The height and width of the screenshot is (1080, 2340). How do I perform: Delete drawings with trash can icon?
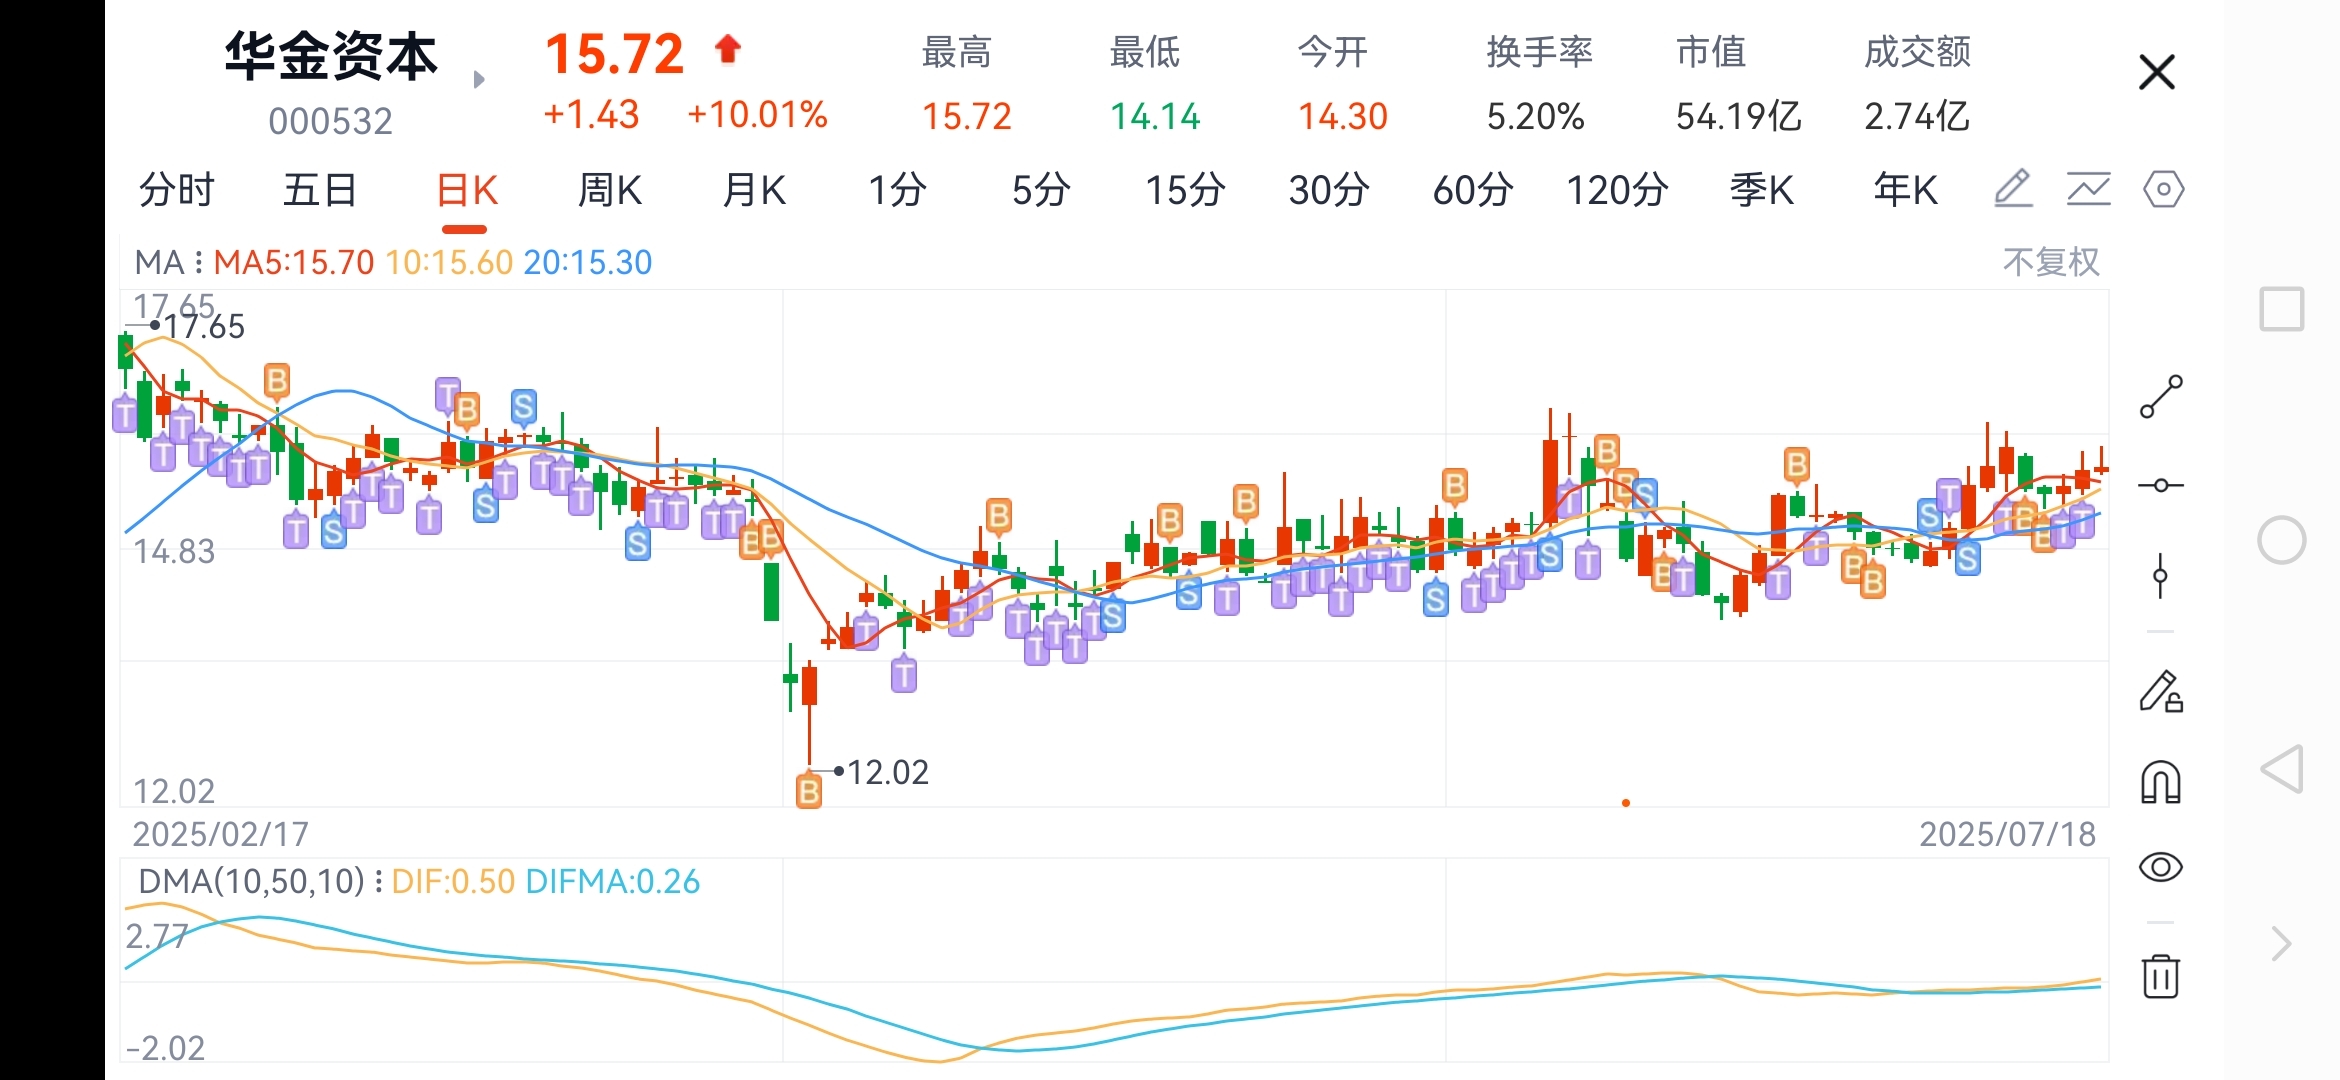(x=2161, y=975)
